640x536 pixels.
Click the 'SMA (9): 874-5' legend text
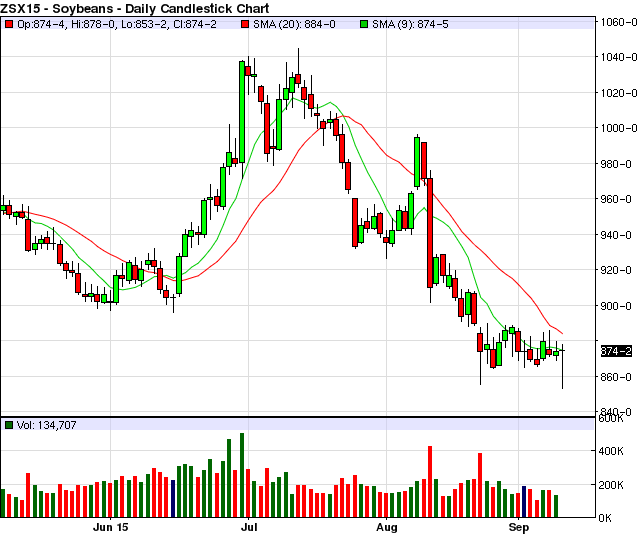click(410, 24)
